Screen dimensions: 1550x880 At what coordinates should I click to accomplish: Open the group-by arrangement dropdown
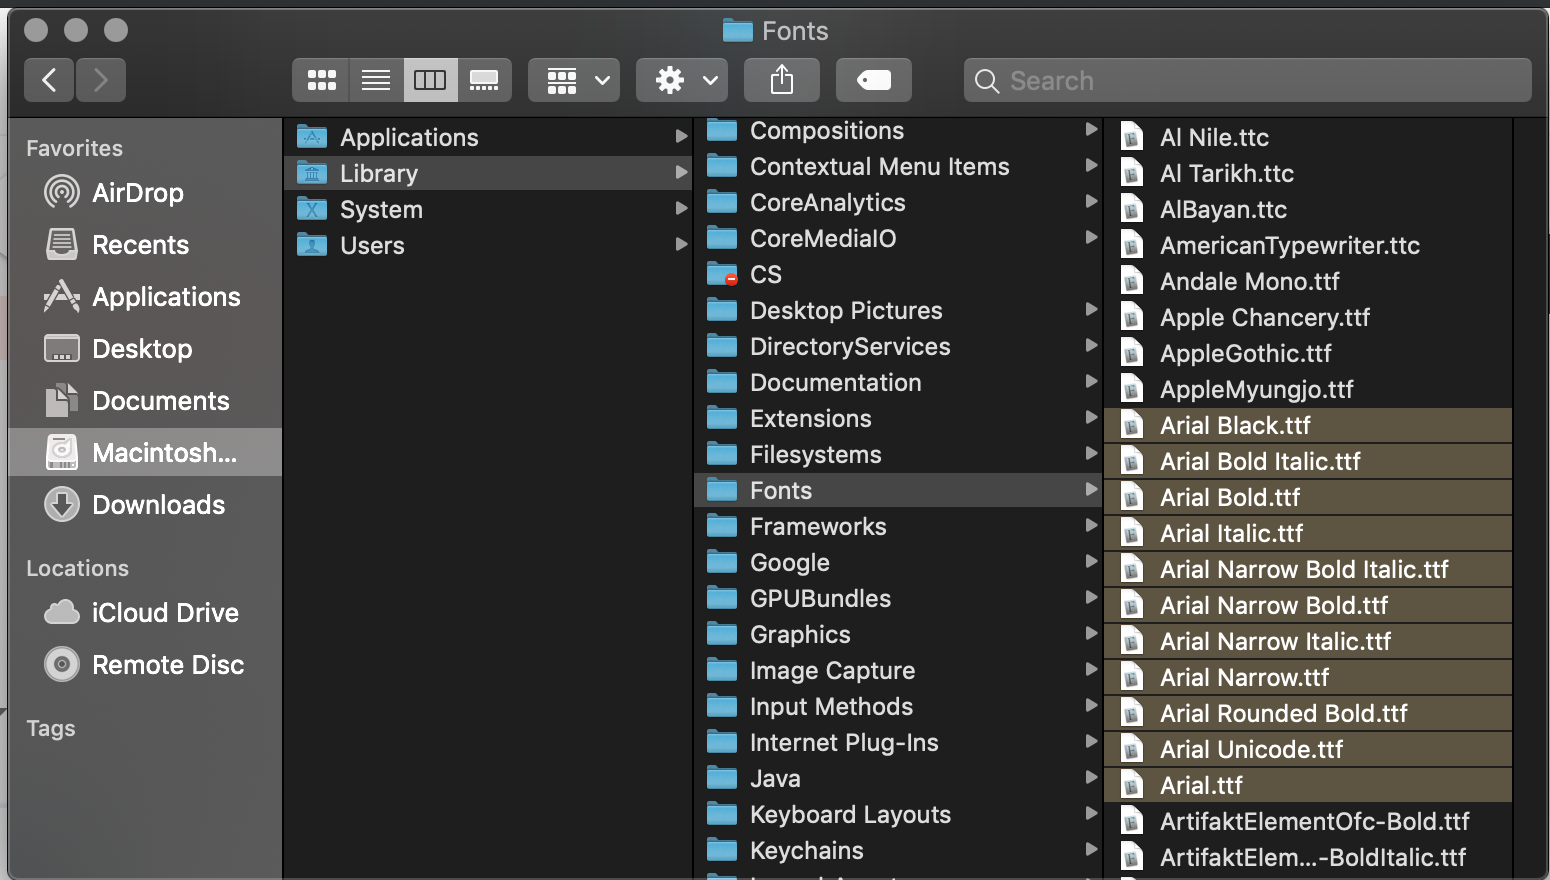[x=574, y=80]
